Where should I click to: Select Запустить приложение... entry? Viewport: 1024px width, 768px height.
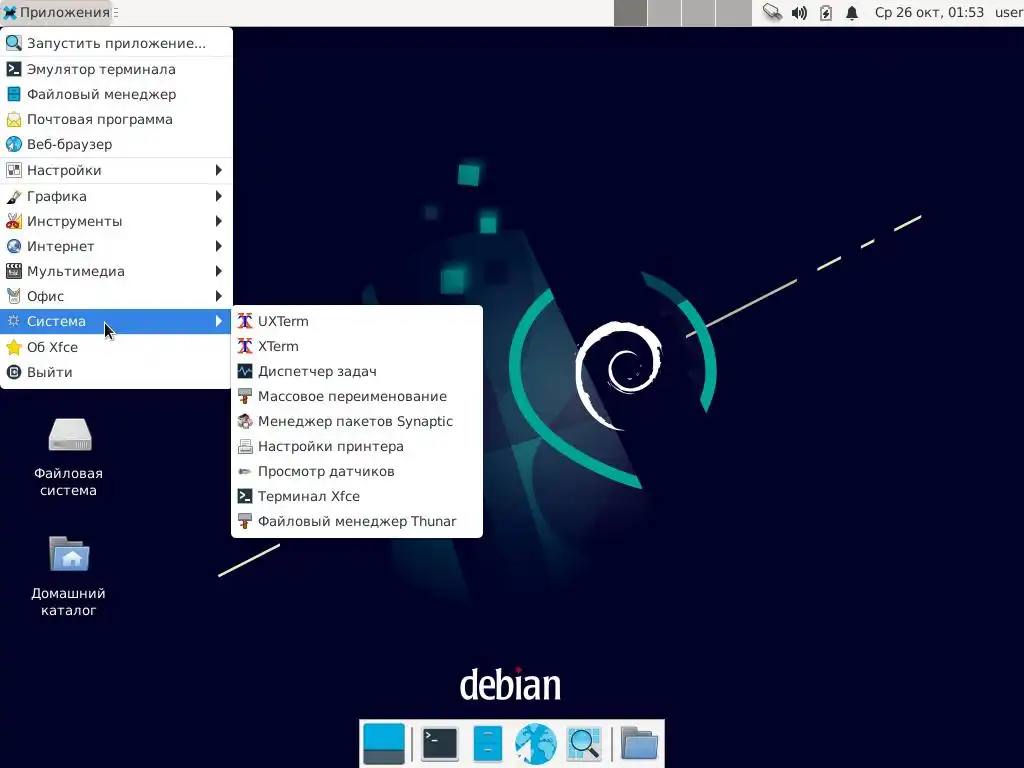(x=116, y=43)
